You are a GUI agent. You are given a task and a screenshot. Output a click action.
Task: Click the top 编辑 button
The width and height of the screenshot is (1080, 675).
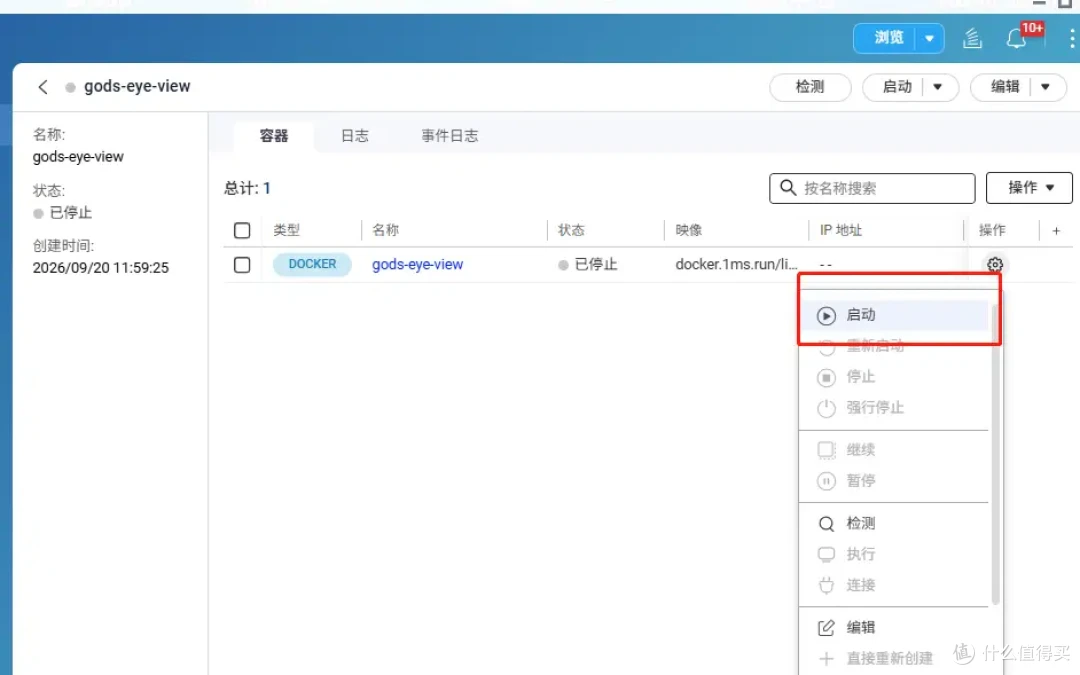click(1005, 87)
